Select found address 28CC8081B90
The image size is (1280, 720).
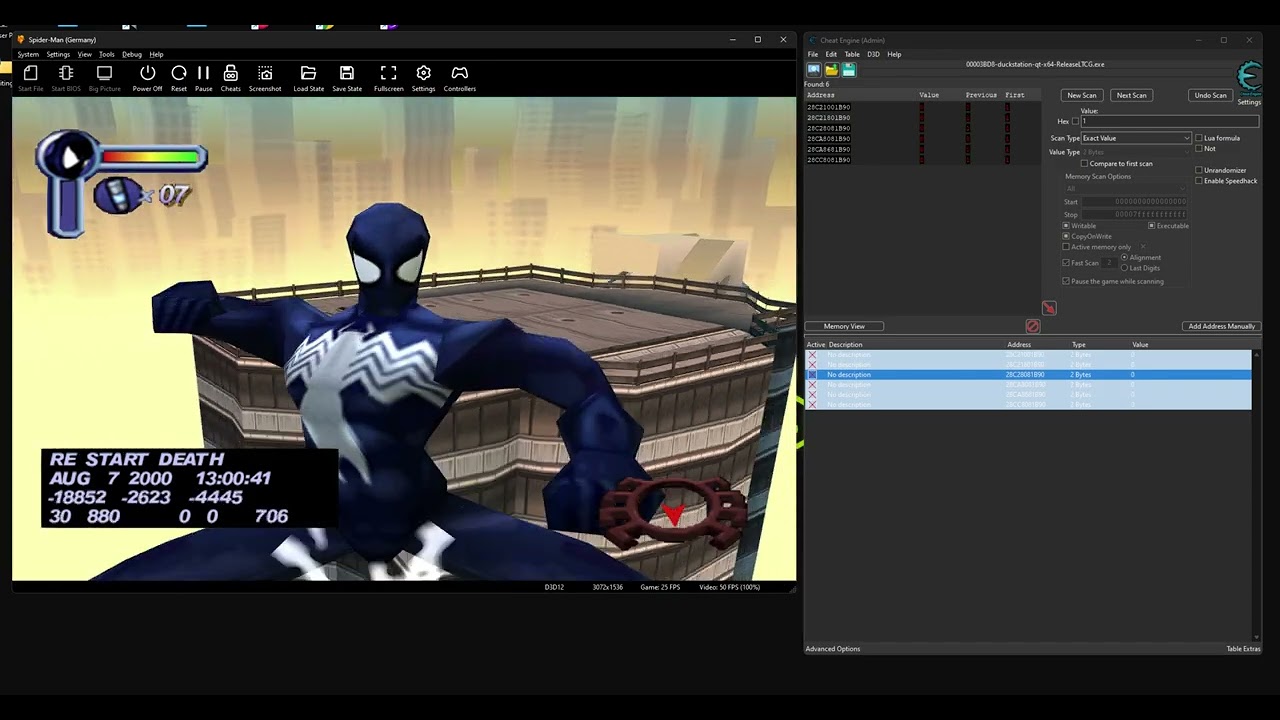(x=829, y=160)
